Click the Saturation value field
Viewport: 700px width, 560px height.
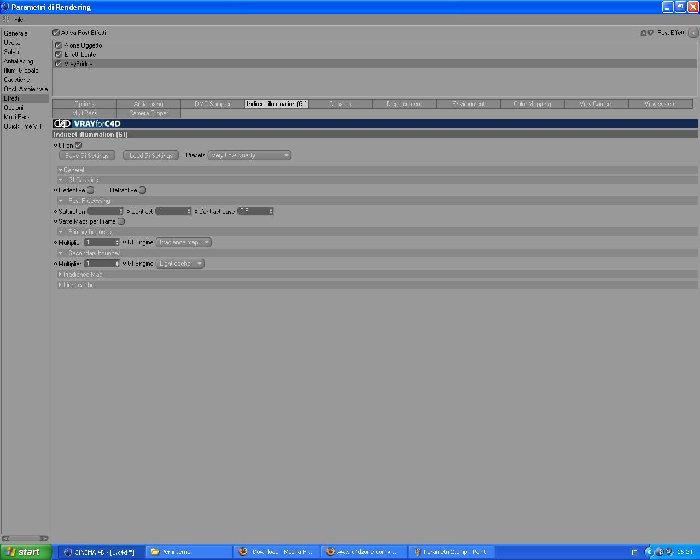click(105, 211)
